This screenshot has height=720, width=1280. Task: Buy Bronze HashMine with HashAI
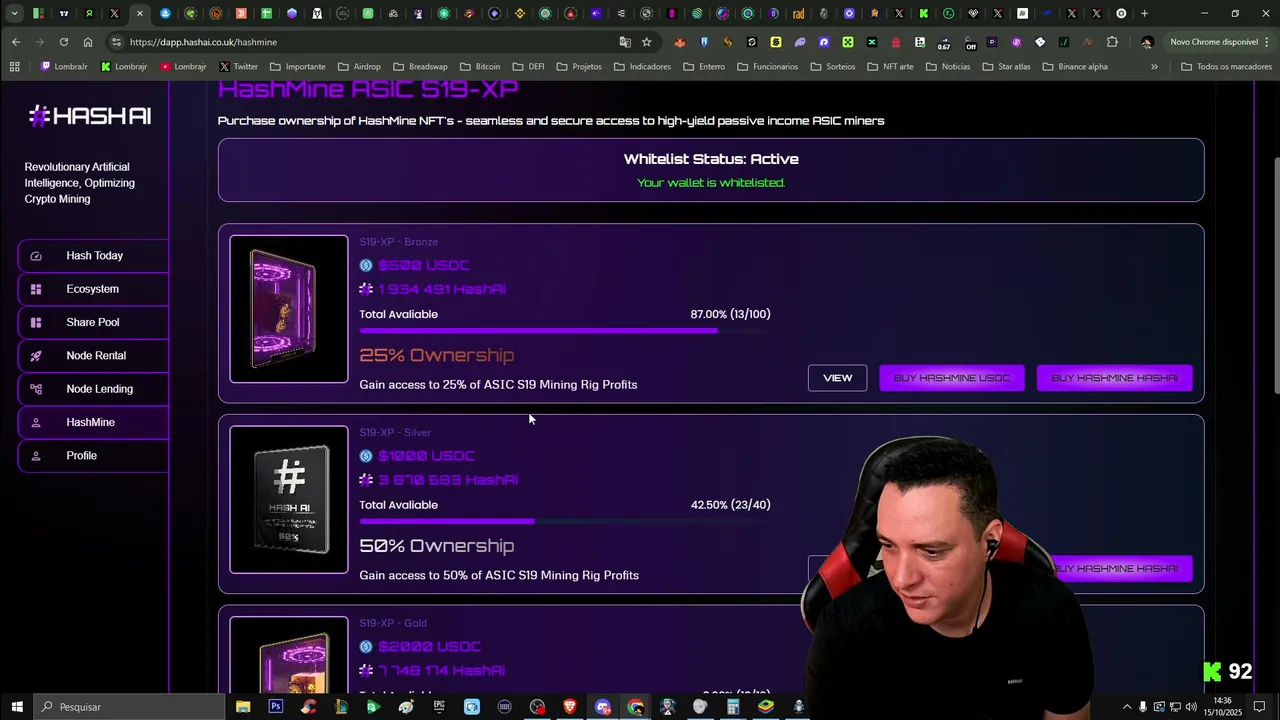[1114, 378]
